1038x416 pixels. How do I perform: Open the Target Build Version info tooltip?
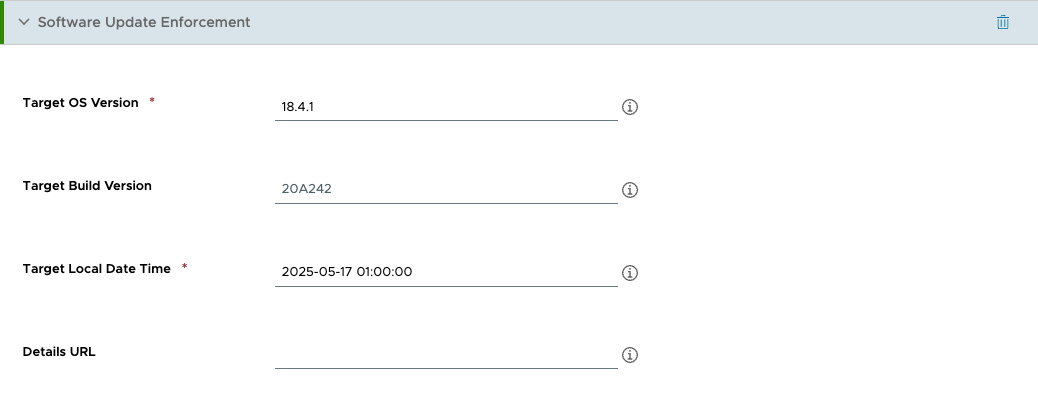(x=630, y=189)
